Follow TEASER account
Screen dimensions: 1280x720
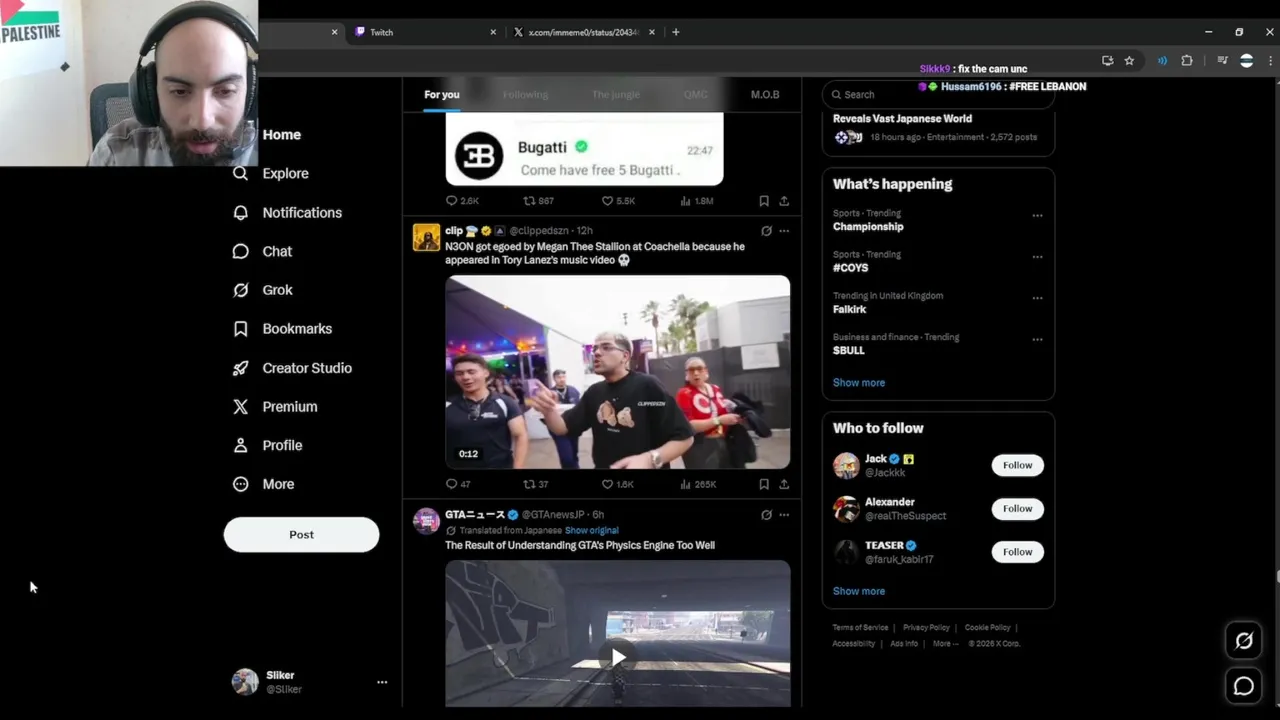point(1017,552)
